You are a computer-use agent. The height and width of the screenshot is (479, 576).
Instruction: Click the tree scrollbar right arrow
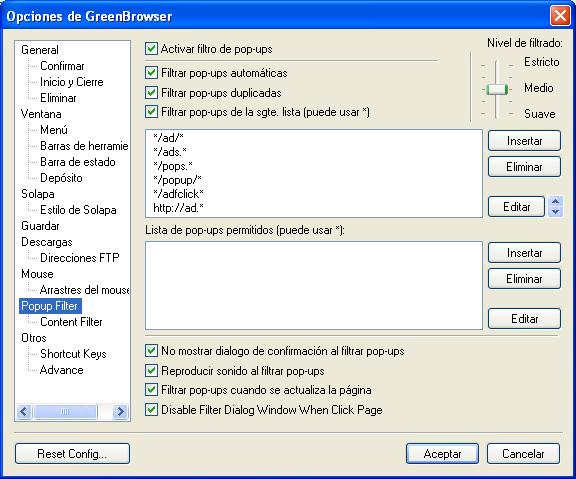click(x=120, y=411)
